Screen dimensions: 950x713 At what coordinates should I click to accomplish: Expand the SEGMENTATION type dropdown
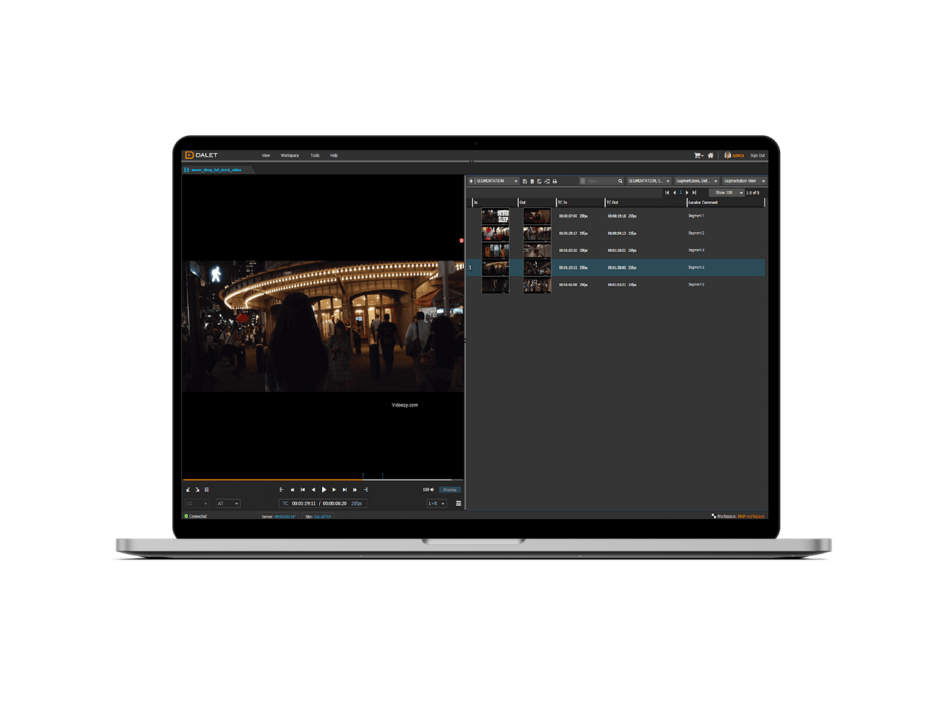click(x=496, y=181)
